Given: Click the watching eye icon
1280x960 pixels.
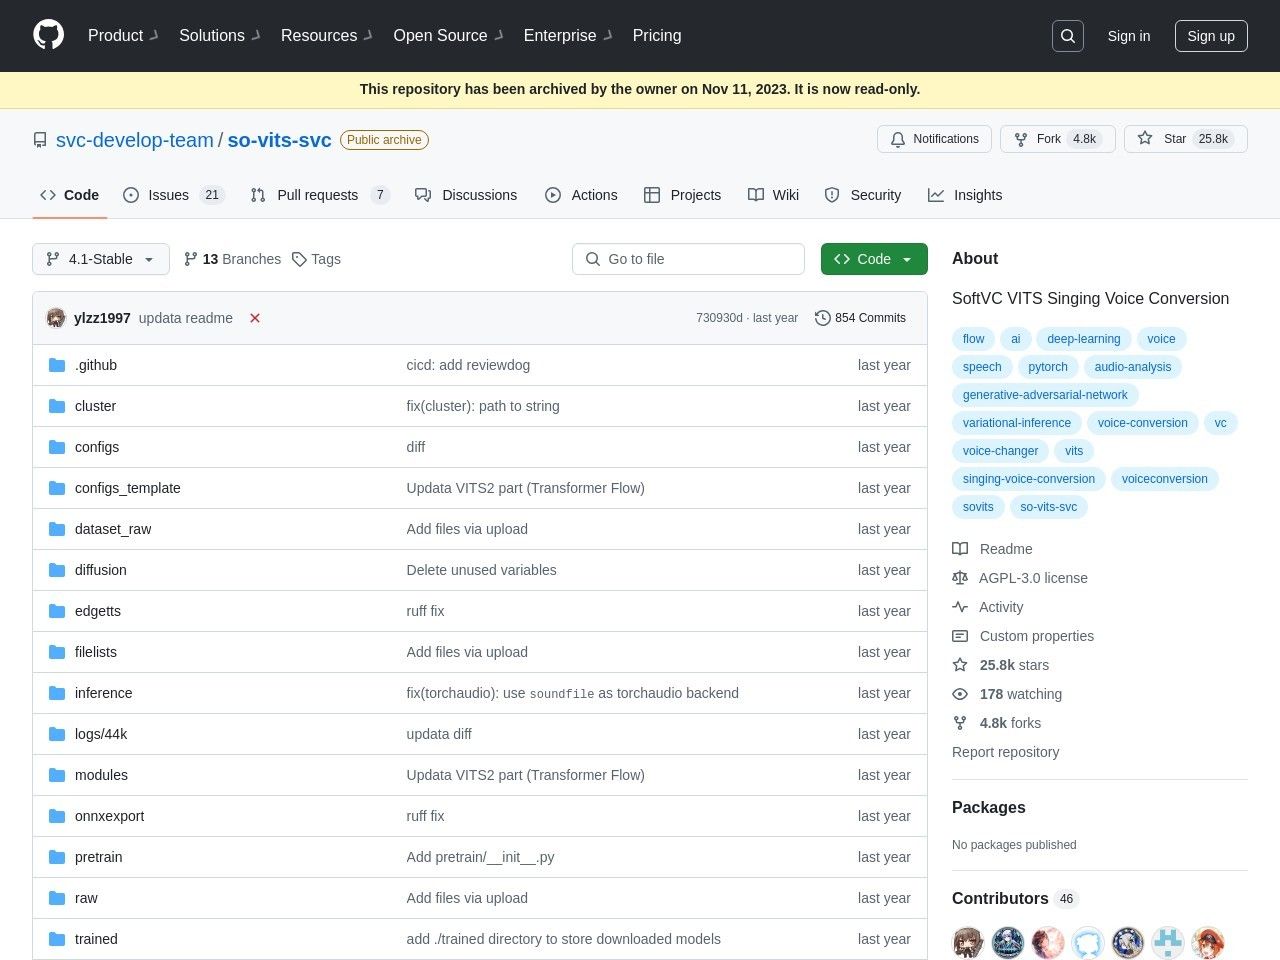Looking at the screenshot, I should pyautogui.click(x=960, y=694).
